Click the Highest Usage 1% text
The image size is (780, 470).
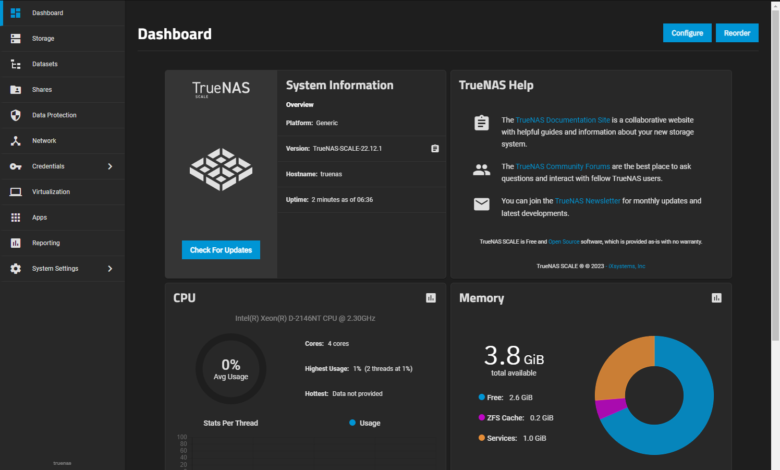(359, 369)
